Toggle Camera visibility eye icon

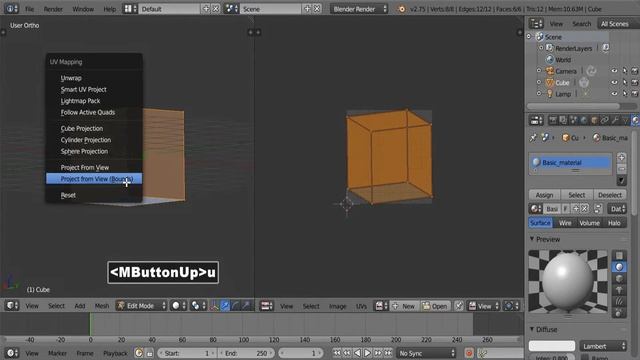pos(614,71)
